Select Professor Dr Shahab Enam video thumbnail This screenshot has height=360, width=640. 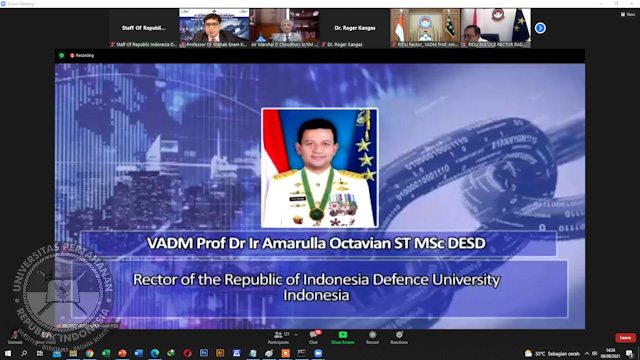pos(214,28)
